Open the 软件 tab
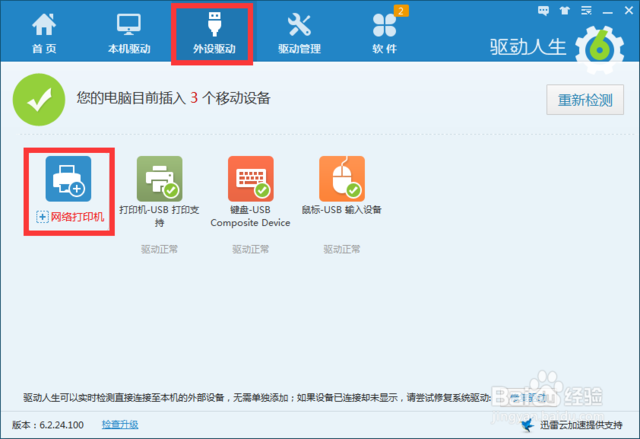 pos(384,33)
